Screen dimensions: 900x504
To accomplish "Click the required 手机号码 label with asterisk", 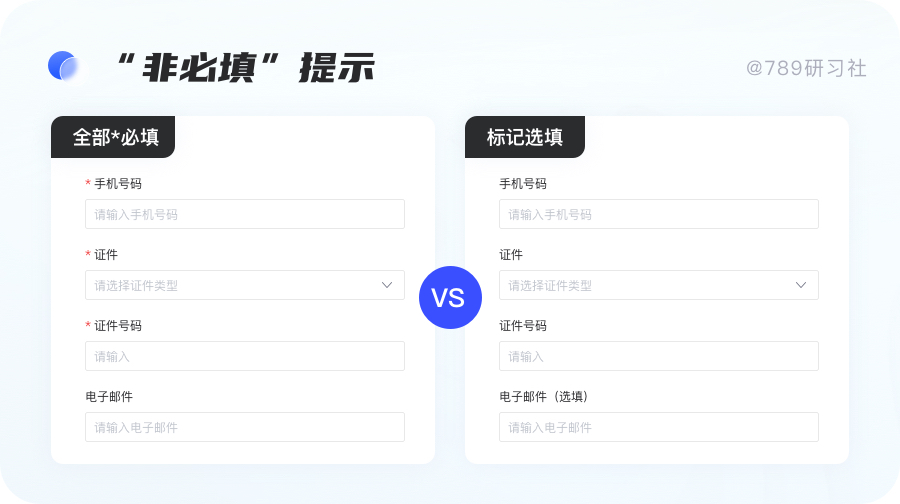I will point(117,184).
